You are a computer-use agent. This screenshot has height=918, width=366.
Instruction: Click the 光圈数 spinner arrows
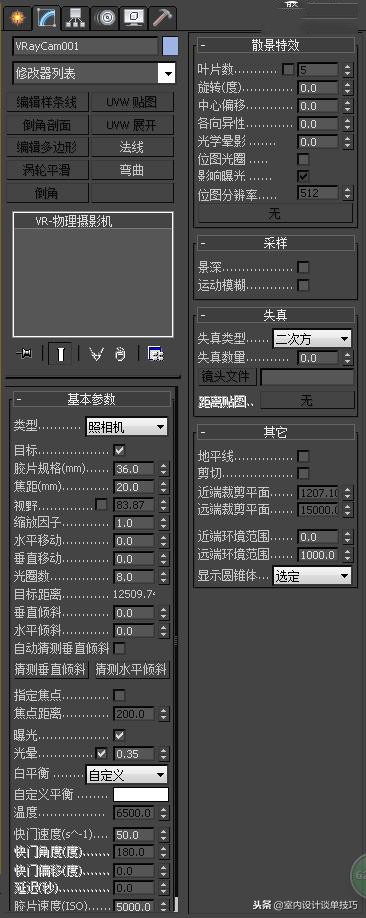pos(163,577)
